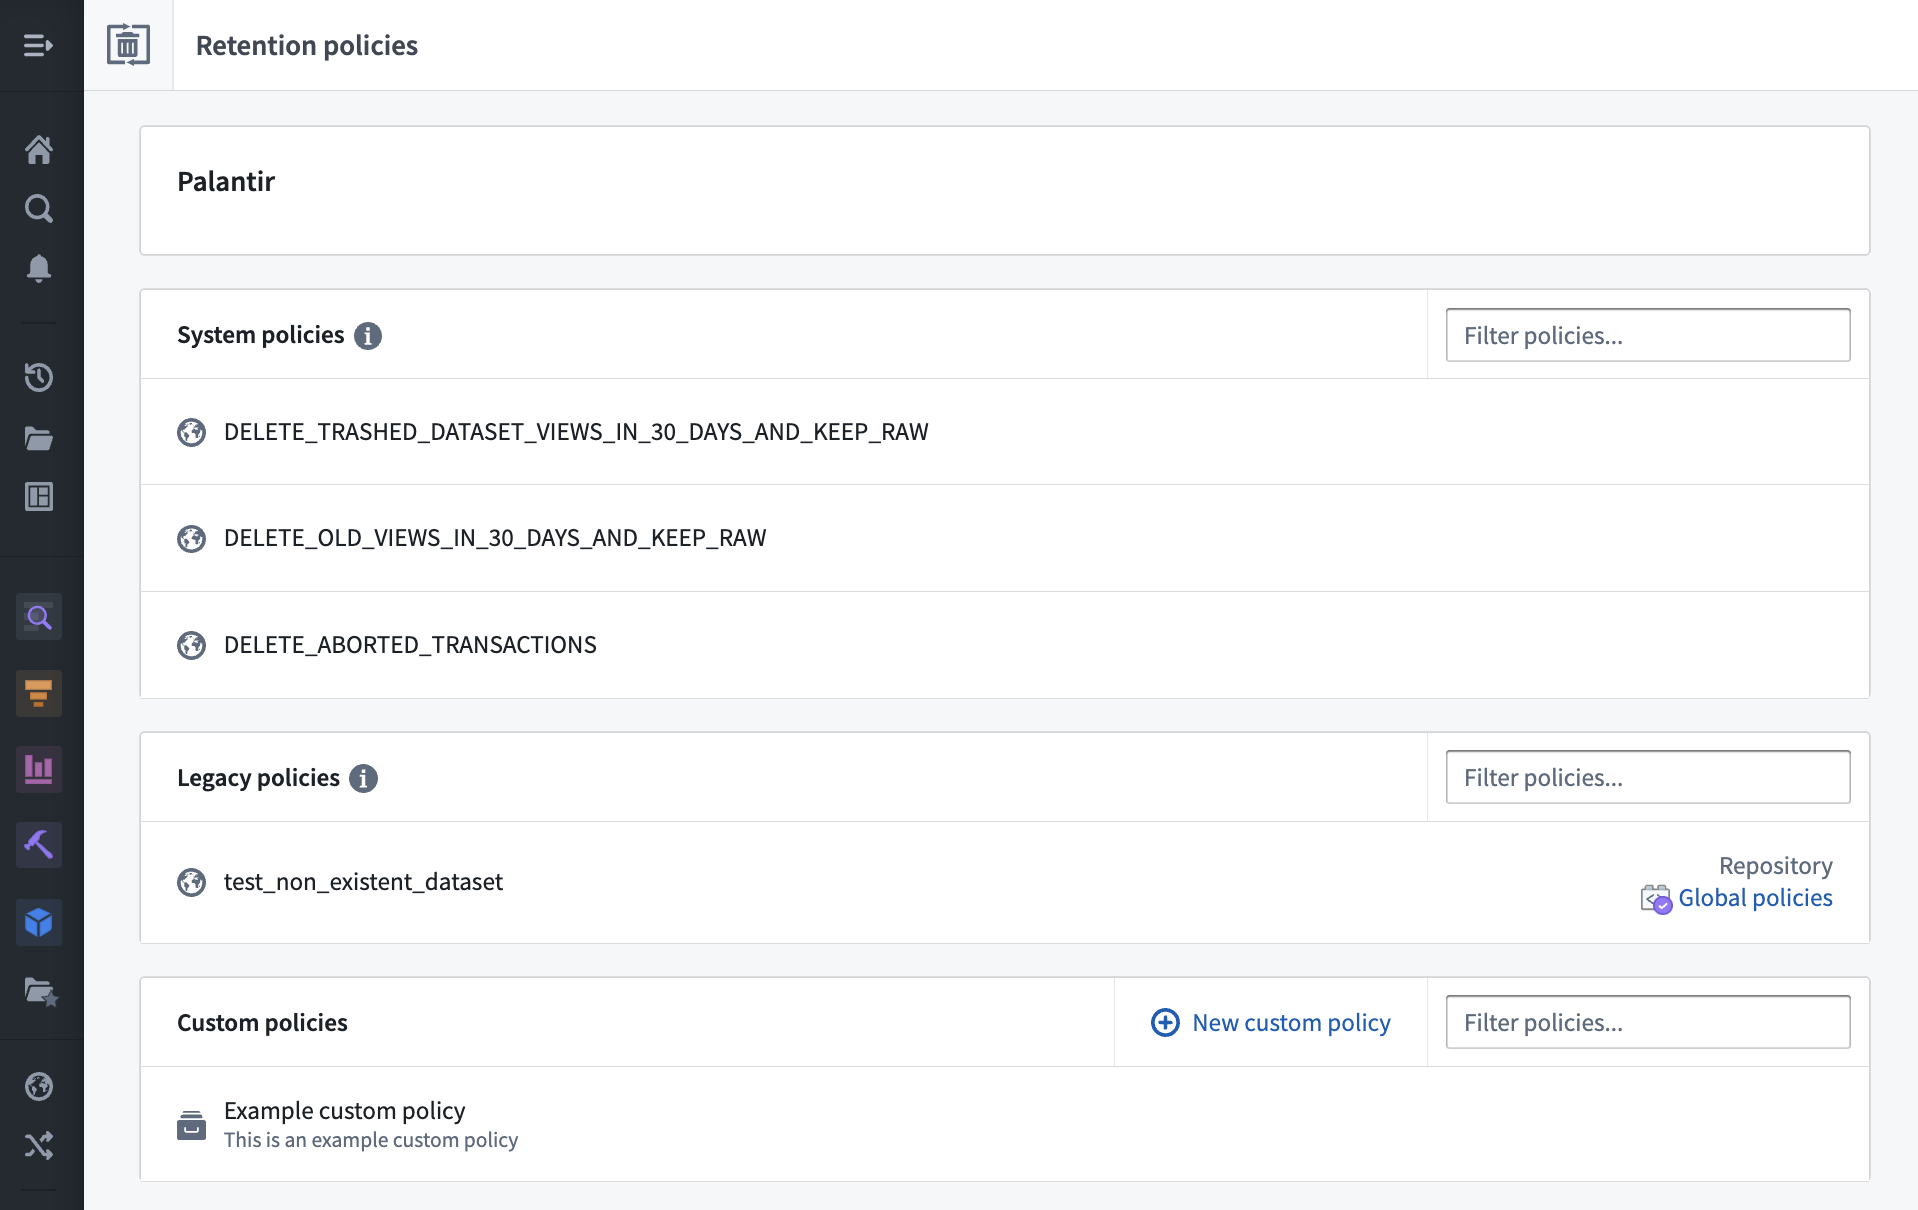Open the Global policies repository link
The height and width of the screenshot is (1210, 1918).
(1755, 898)
